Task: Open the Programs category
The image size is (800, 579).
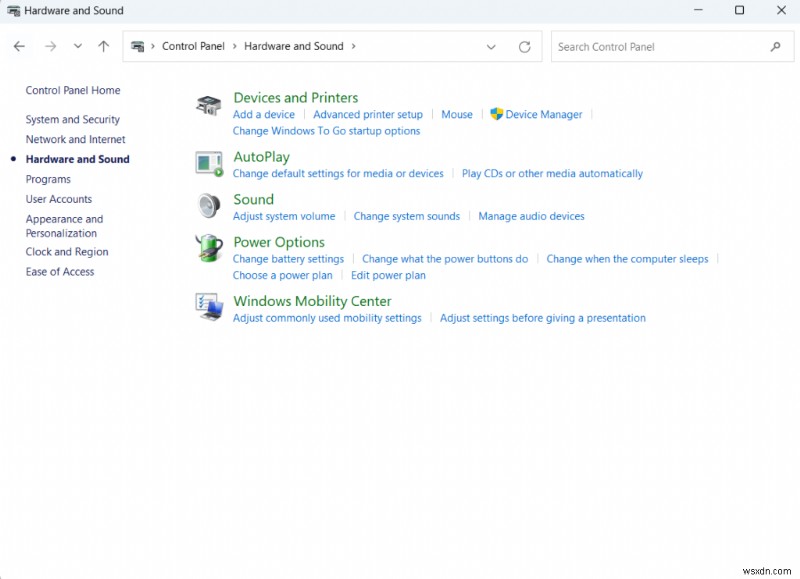Action: (x=48, y=180)
